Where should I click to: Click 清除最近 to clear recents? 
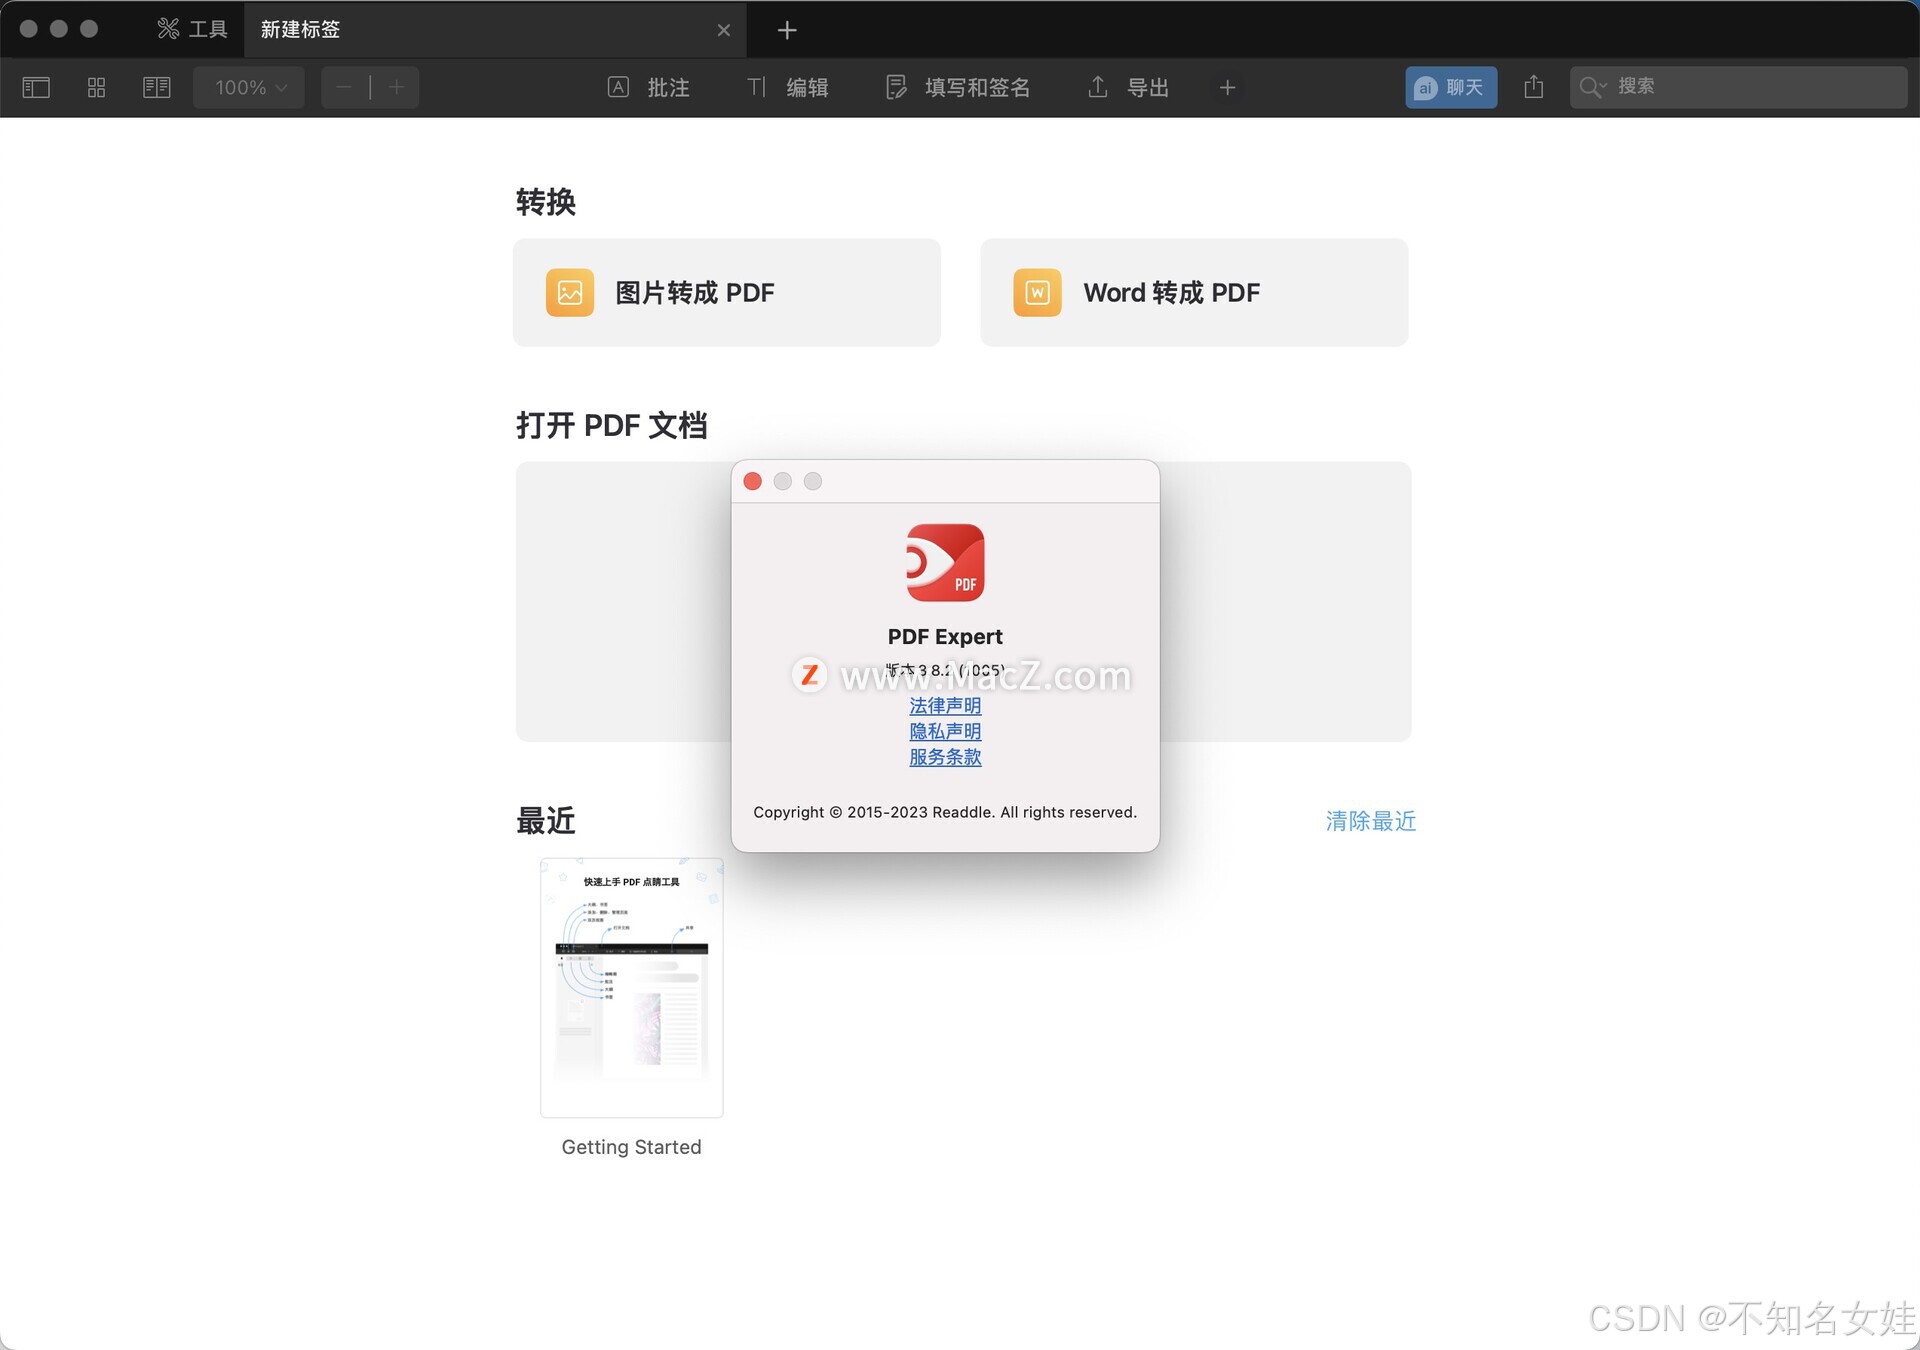click(x=1371, y=821)
